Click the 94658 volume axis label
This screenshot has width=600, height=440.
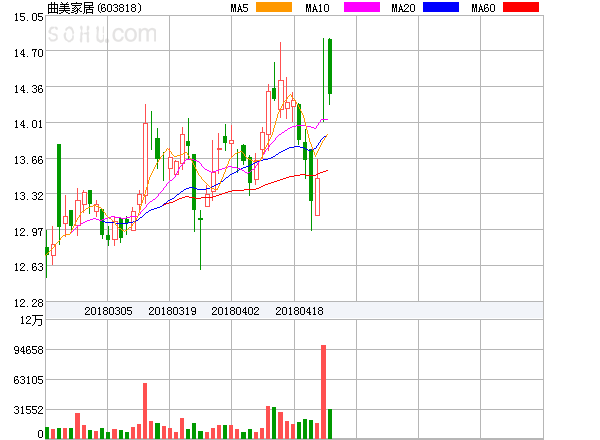(x=29, y=350)
